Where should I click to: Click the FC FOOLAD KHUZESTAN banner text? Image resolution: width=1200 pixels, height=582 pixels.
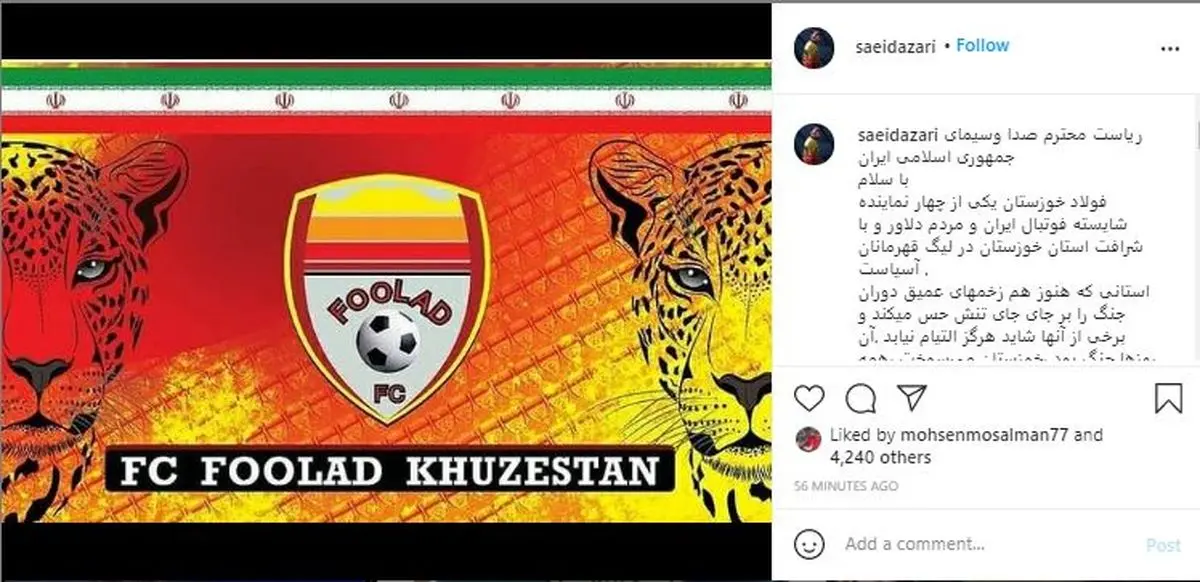(x=390, y=471)
